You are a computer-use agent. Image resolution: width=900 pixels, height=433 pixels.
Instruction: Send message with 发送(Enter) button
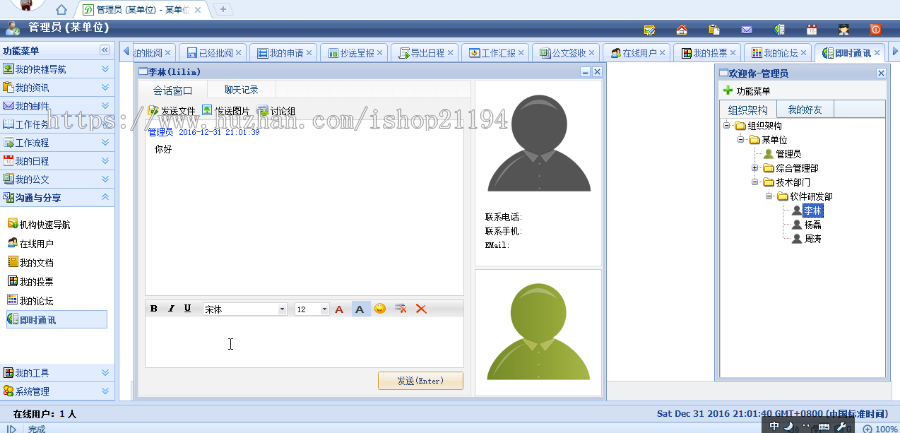click(421, 381)
